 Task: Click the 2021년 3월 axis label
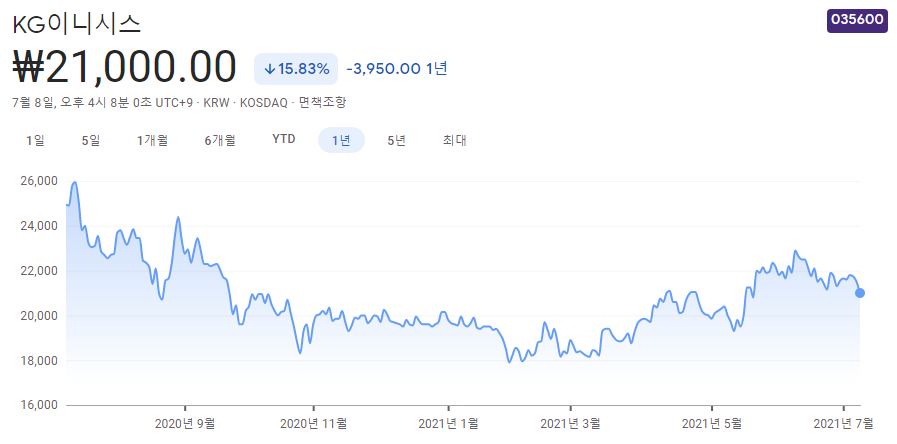570,424
